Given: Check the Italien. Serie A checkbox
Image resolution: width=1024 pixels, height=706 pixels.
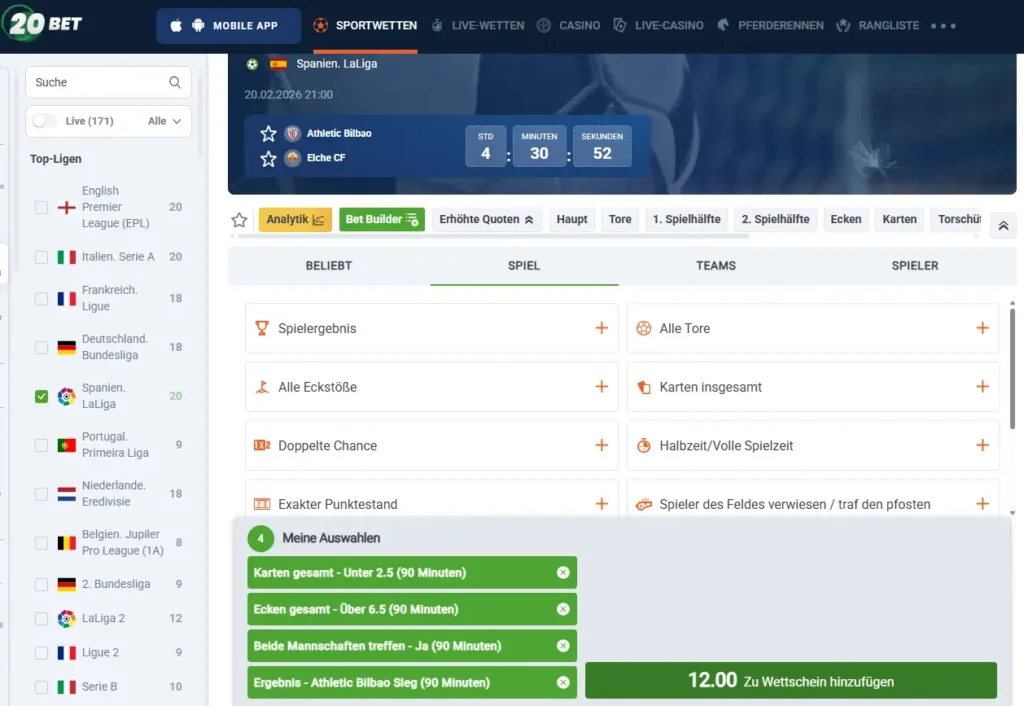Looking at the screenshot, I should pos(41,257).
